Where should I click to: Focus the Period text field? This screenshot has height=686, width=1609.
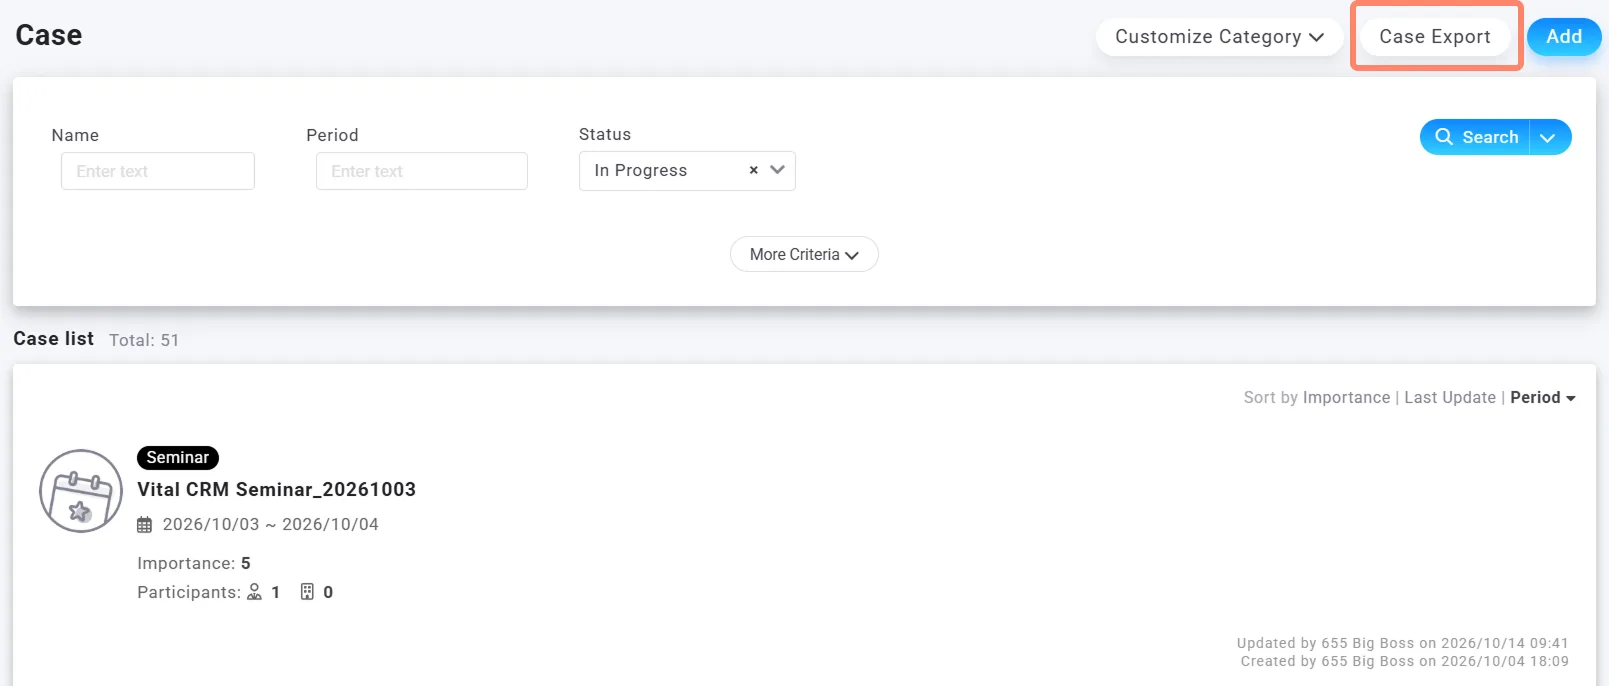click(x=422, y=171)
